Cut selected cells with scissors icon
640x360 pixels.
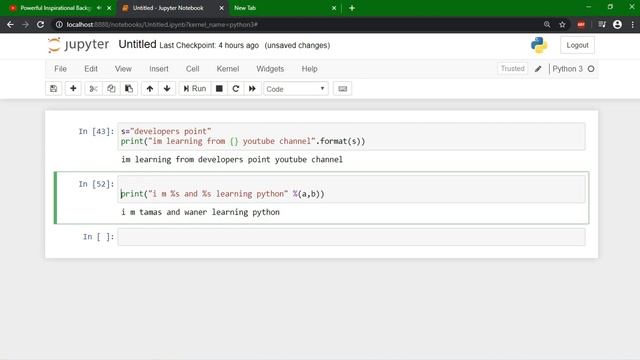pyautogui.click(x=93, y=89)
